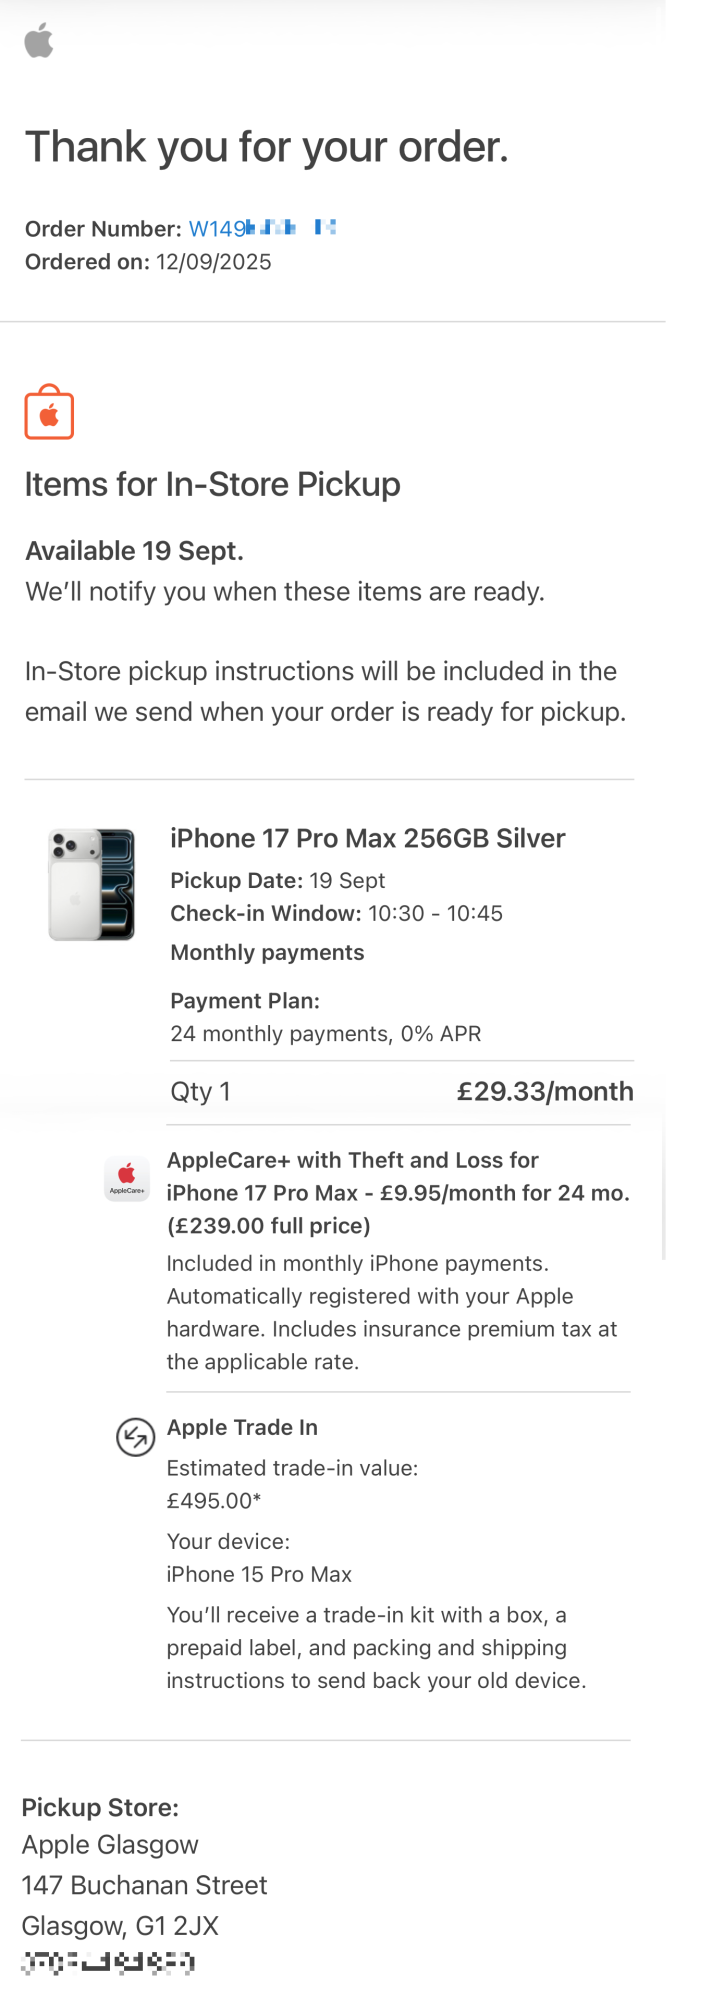This screenshot has height=2000, width=724.
Task: Click the iPhone 15 Pro Max trade-in device
Action: point(259,1574)
